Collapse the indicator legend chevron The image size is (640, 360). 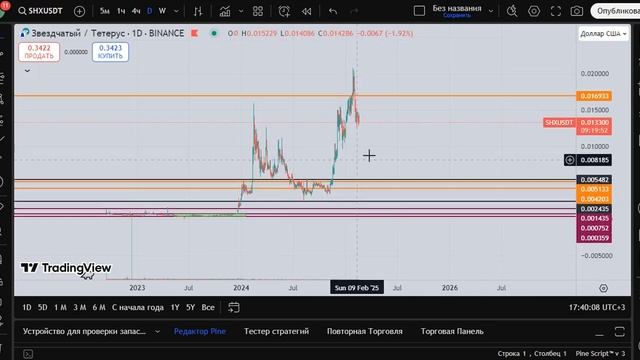27,71
